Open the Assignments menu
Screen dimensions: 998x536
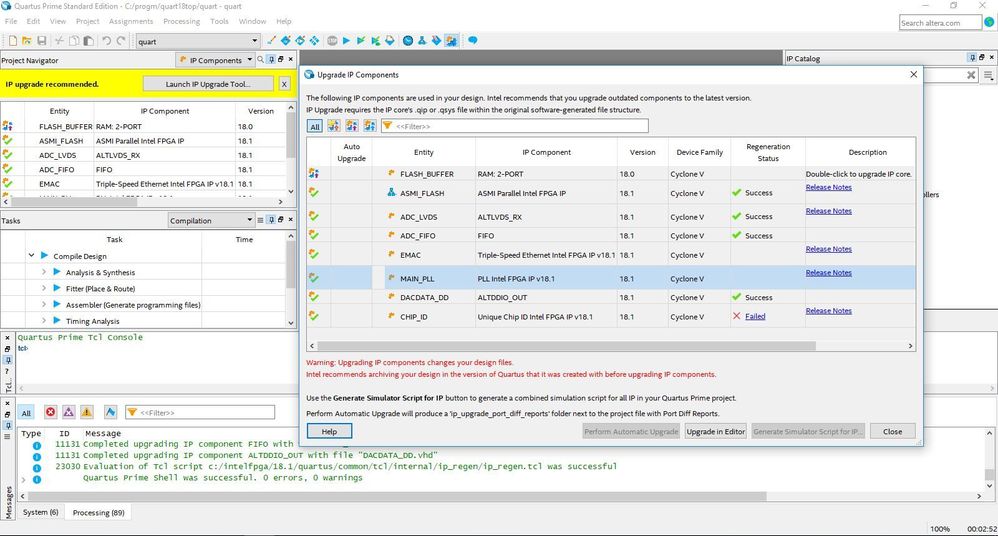click(131, 21)
